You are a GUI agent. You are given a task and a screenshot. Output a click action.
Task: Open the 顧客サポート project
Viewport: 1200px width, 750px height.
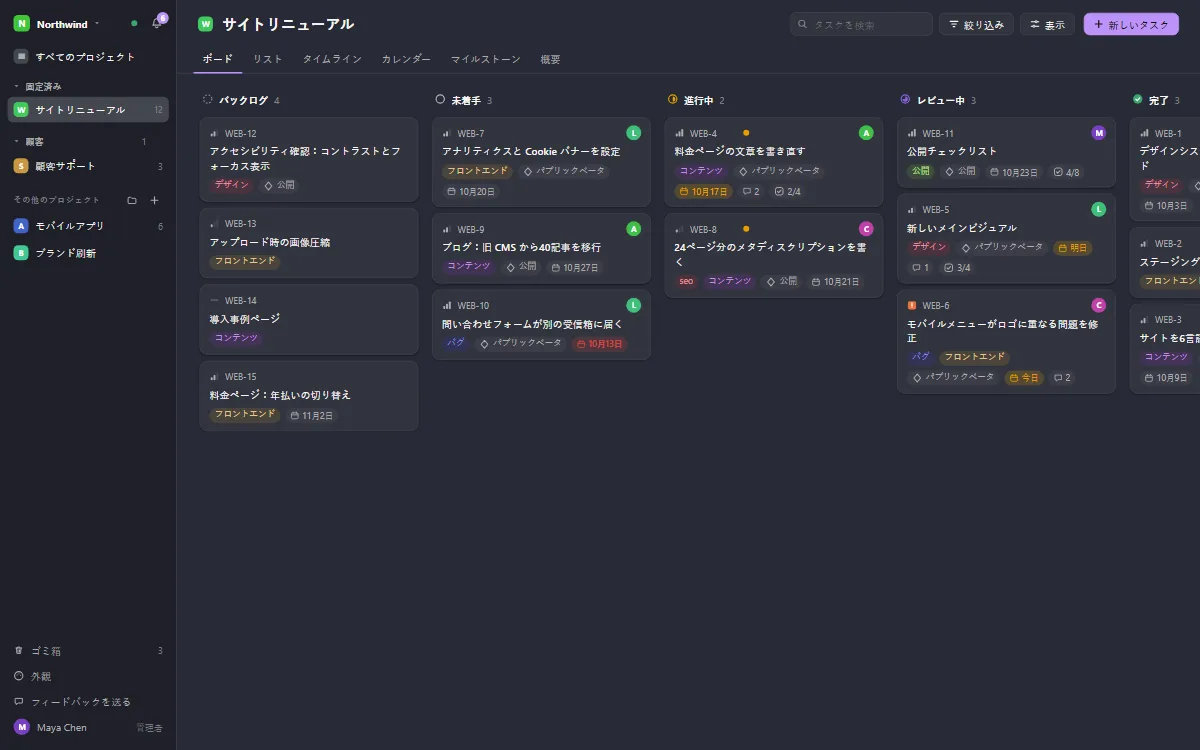[x=88, y=166]
